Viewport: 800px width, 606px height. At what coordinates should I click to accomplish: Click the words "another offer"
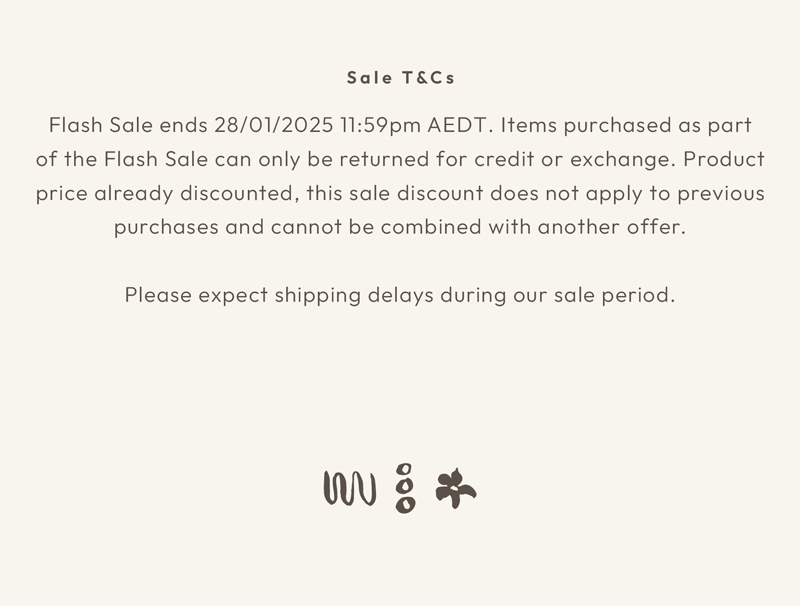[610, 227]
